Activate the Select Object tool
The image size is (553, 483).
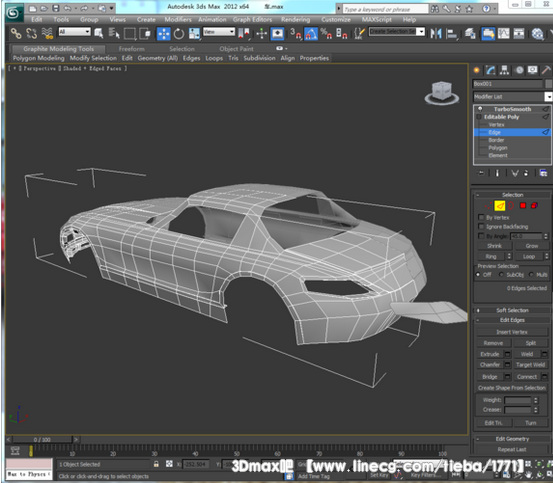98,33
